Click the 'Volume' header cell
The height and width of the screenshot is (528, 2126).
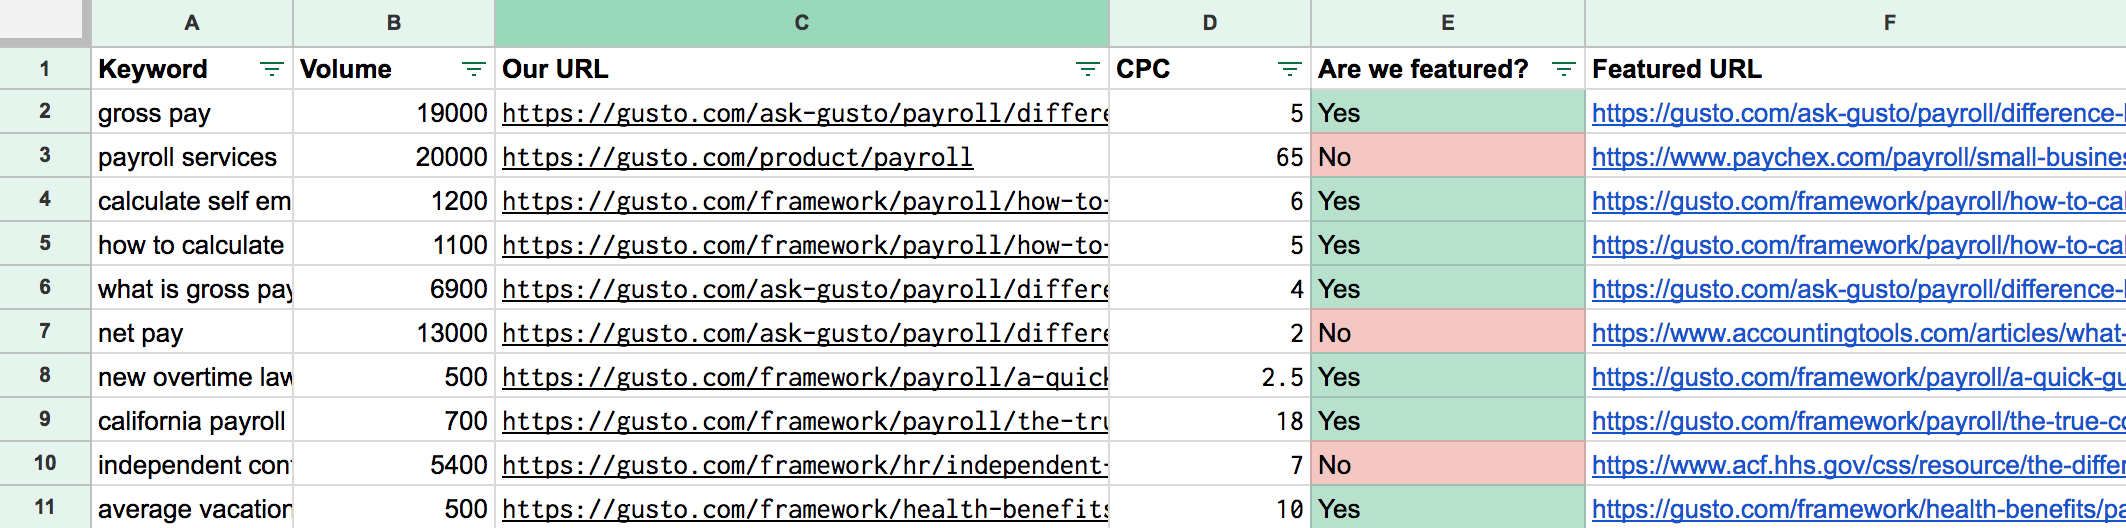pos(394,69)
